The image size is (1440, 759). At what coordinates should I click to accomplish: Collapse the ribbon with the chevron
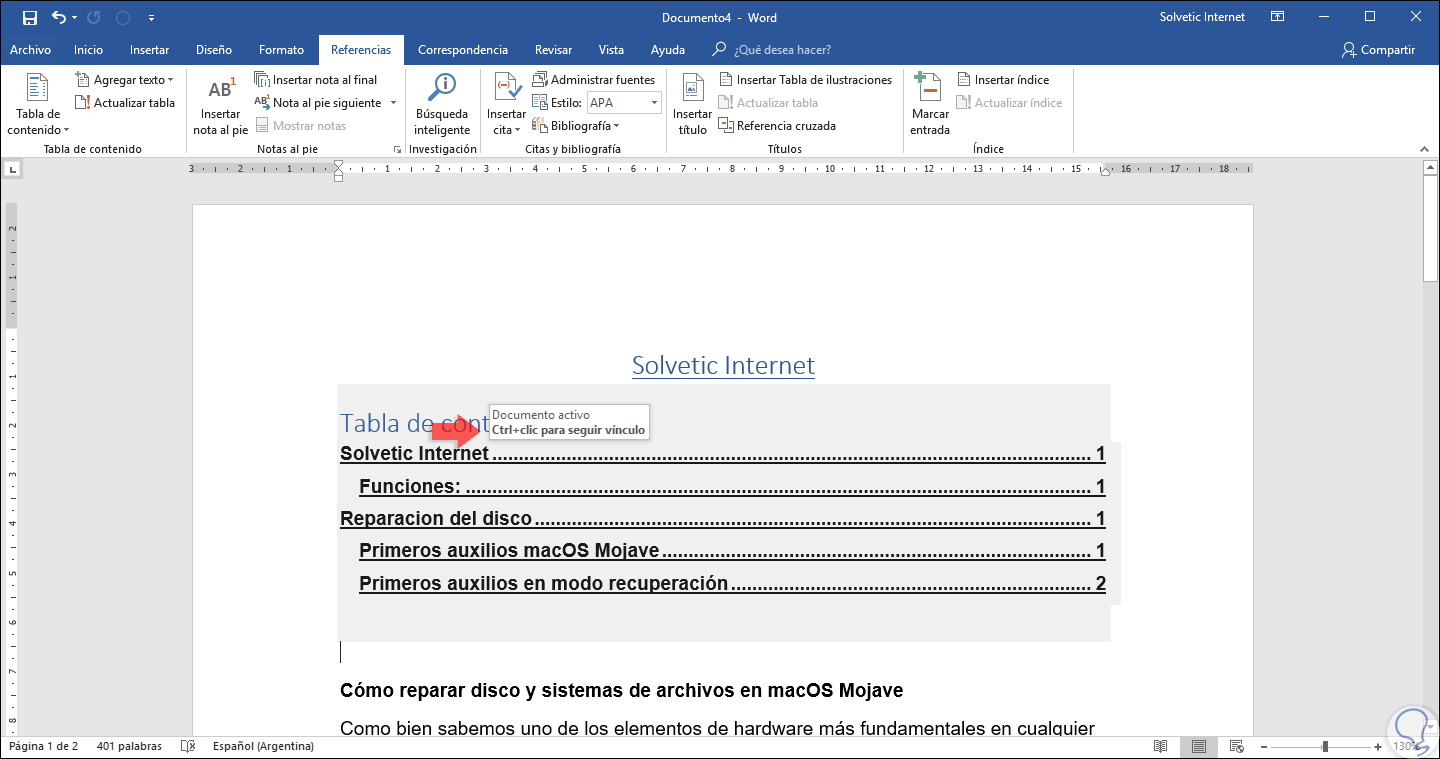tap(1425, 150)
